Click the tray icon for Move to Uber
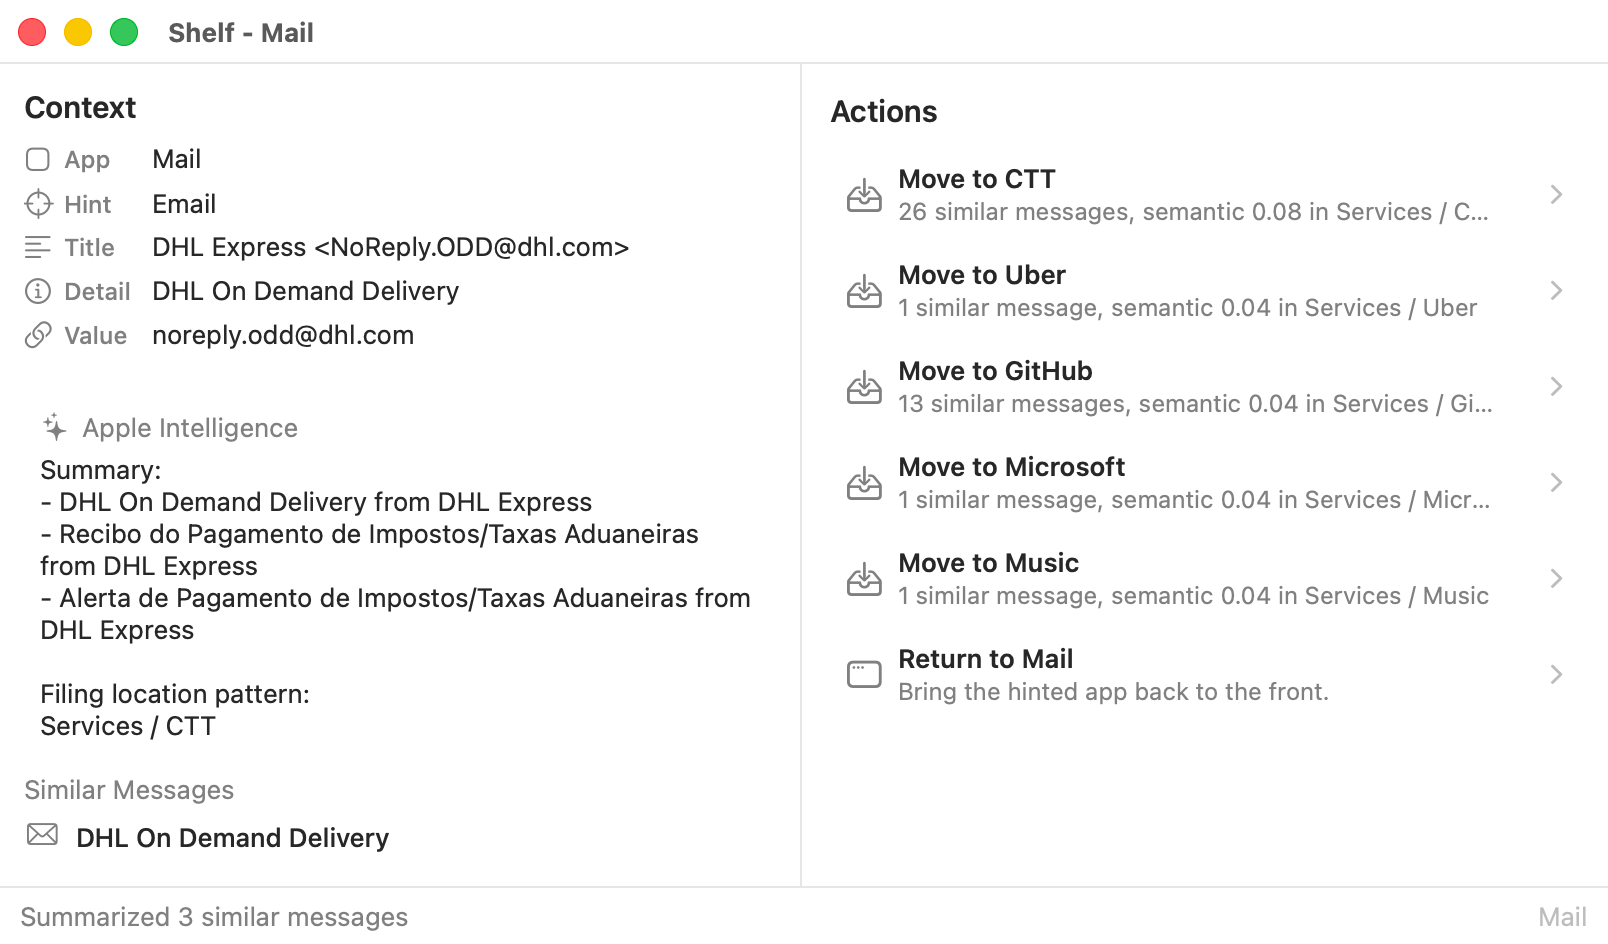1608x944 pixels. click(864, 291)
